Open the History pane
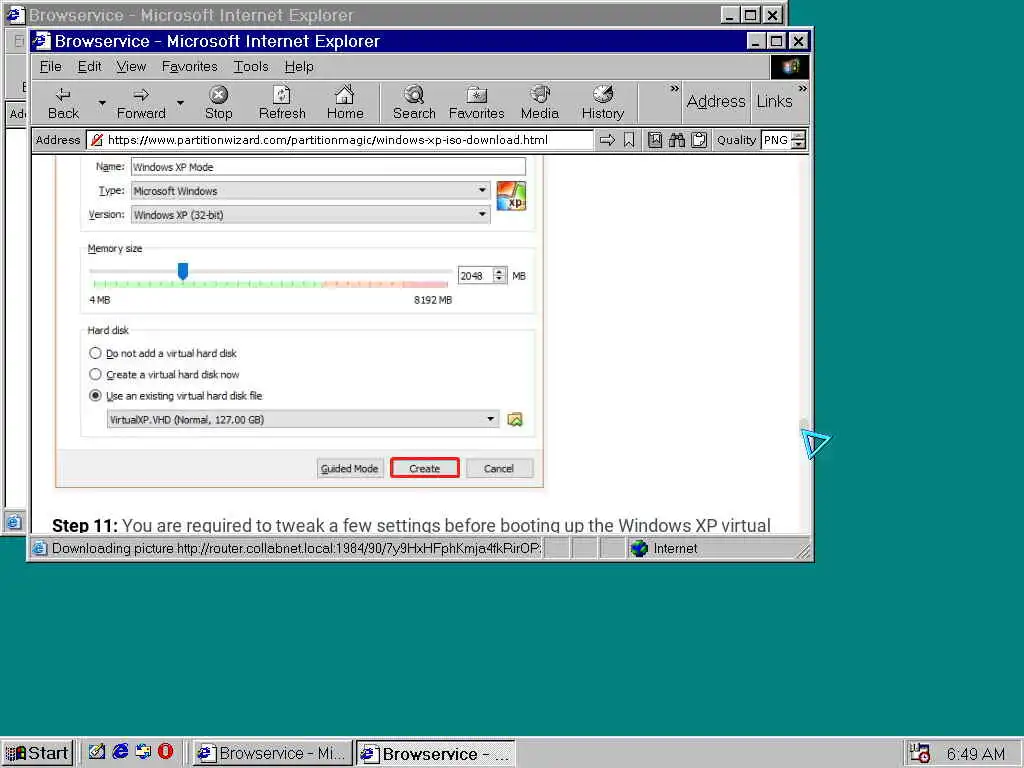Image resolution: width=1024 pixels, height=768 pixels. (602, 103)
